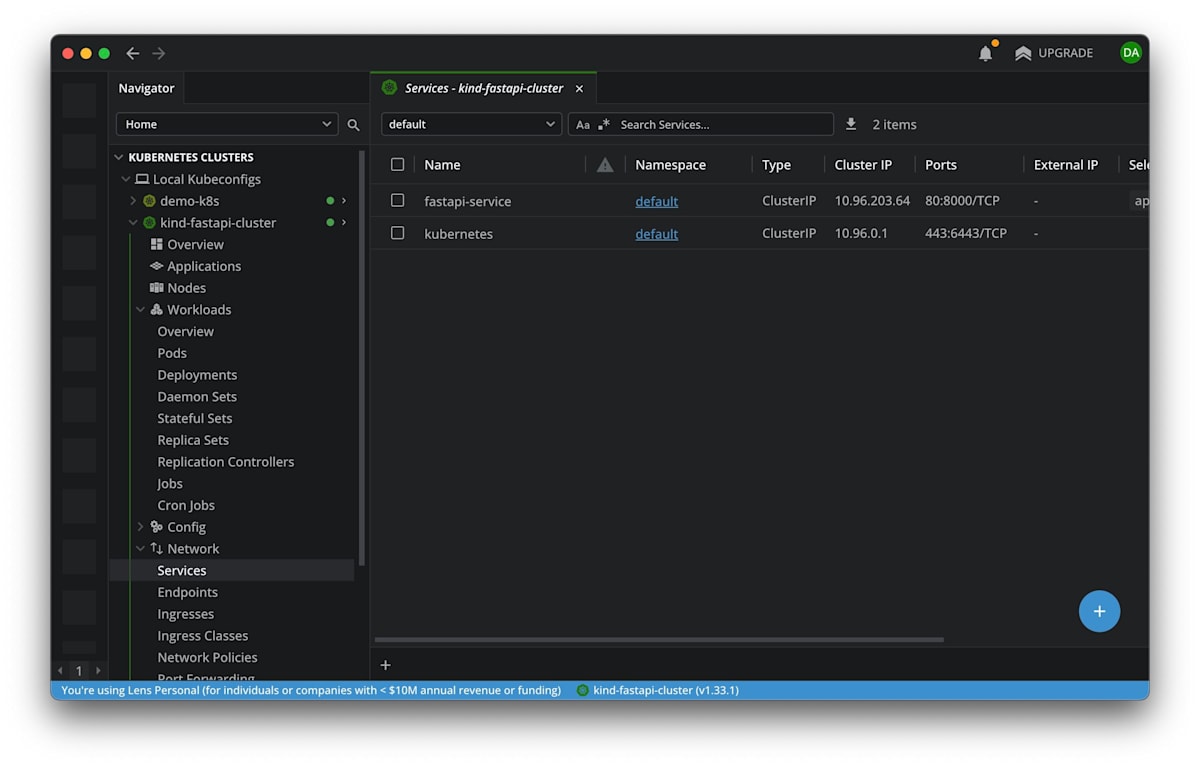Collapse Local Kubeconfigs tree node

tap(126, 179)
